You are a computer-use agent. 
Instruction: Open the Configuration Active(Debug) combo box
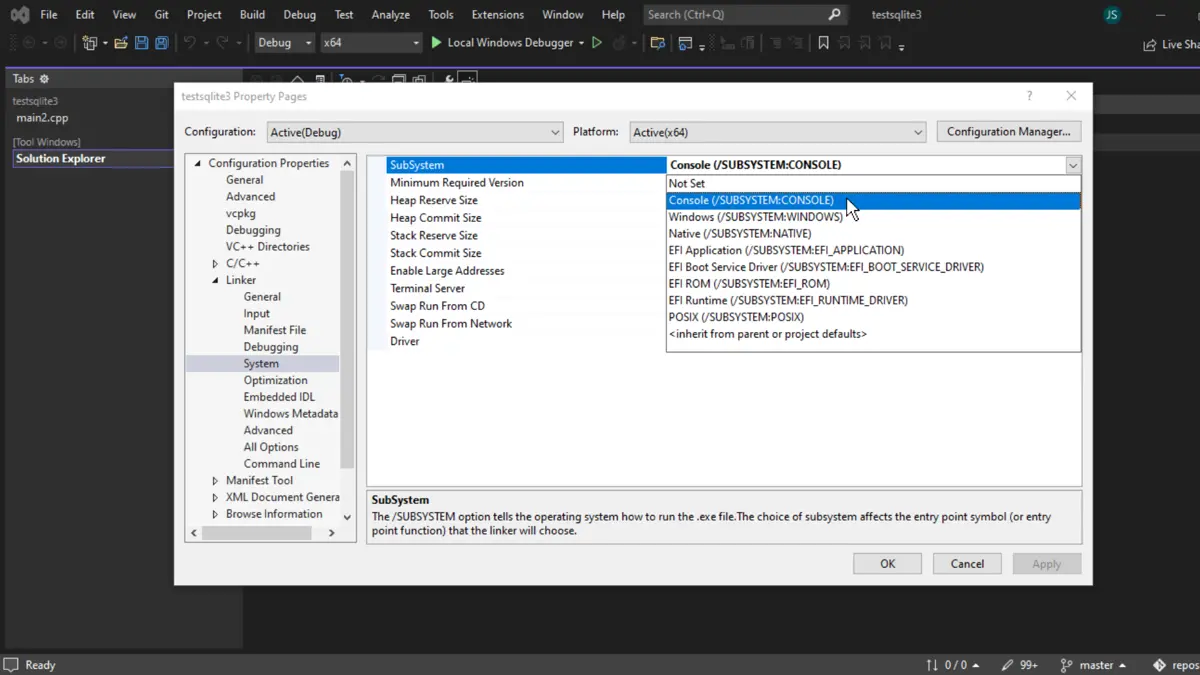pyautogui.click(x=415, y=132)
